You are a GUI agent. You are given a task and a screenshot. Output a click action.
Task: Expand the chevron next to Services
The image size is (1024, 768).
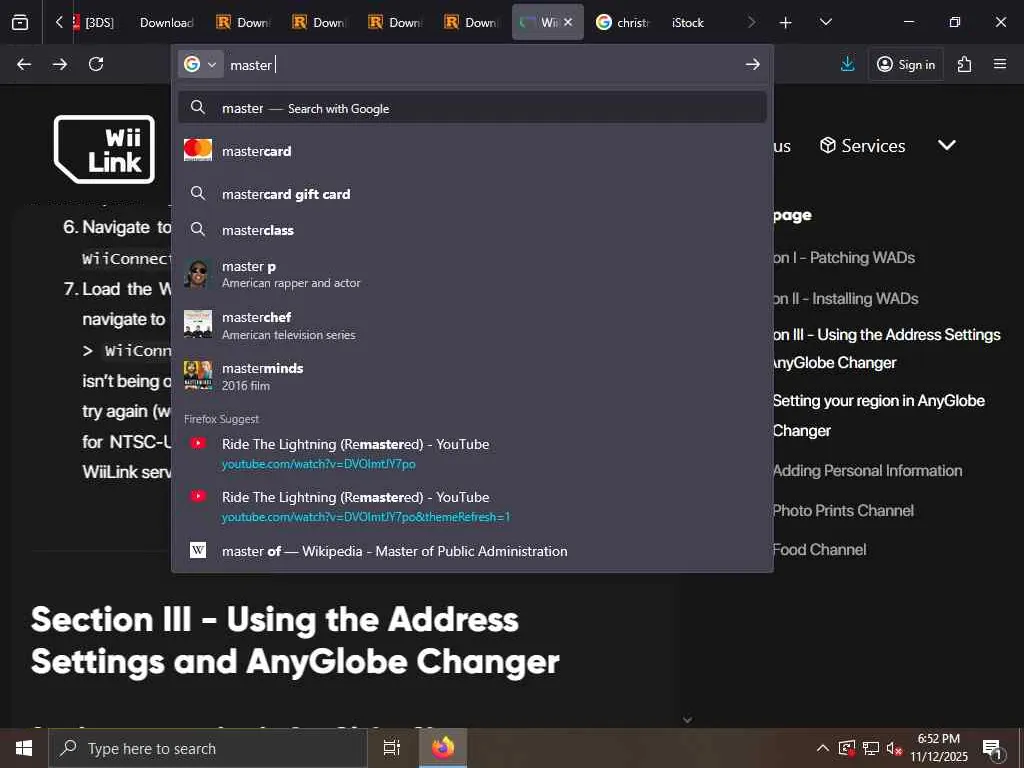coord(947,145)
